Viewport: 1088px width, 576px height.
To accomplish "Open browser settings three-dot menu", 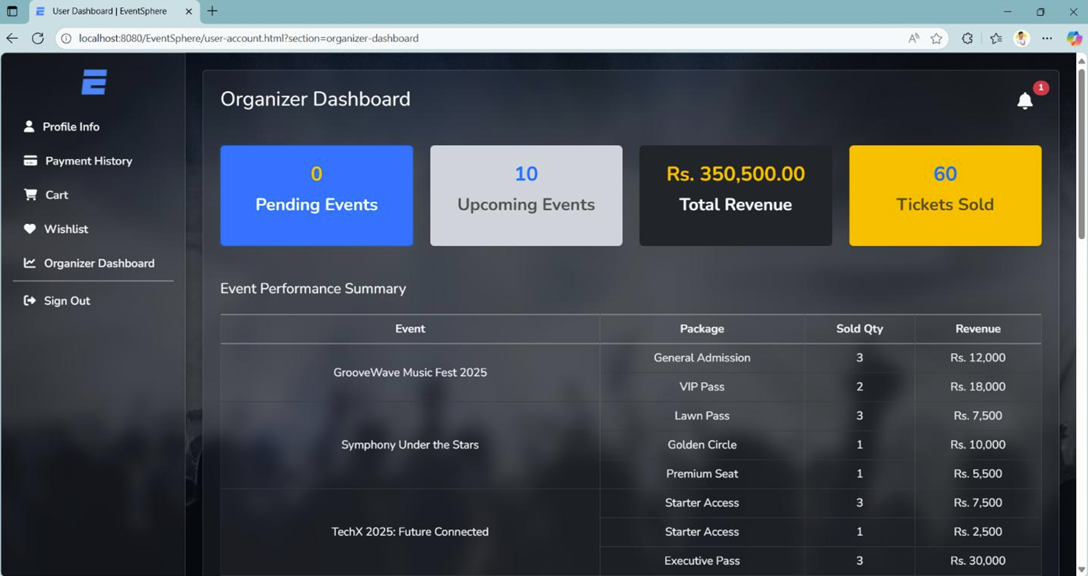I will 1046,38.
